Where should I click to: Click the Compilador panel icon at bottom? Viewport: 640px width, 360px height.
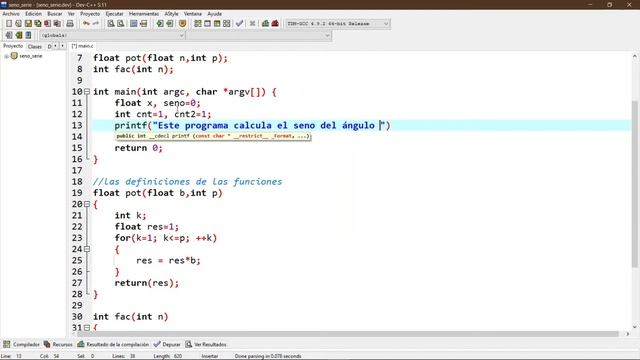[7, 344]
